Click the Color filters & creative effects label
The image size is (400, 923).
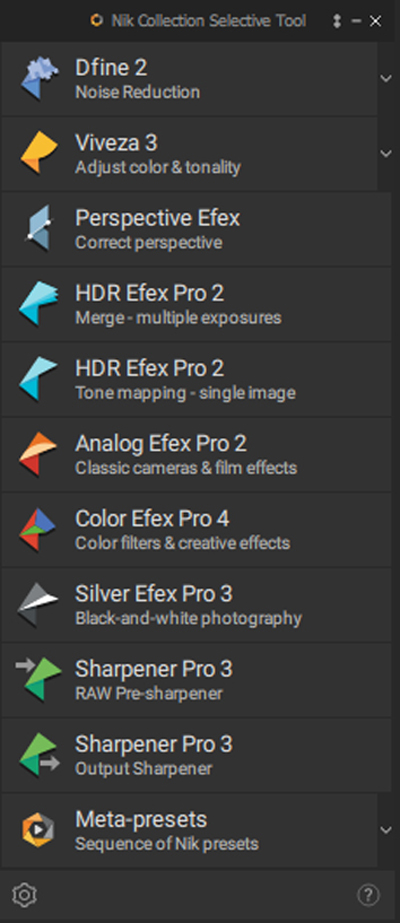pos(182,543)
